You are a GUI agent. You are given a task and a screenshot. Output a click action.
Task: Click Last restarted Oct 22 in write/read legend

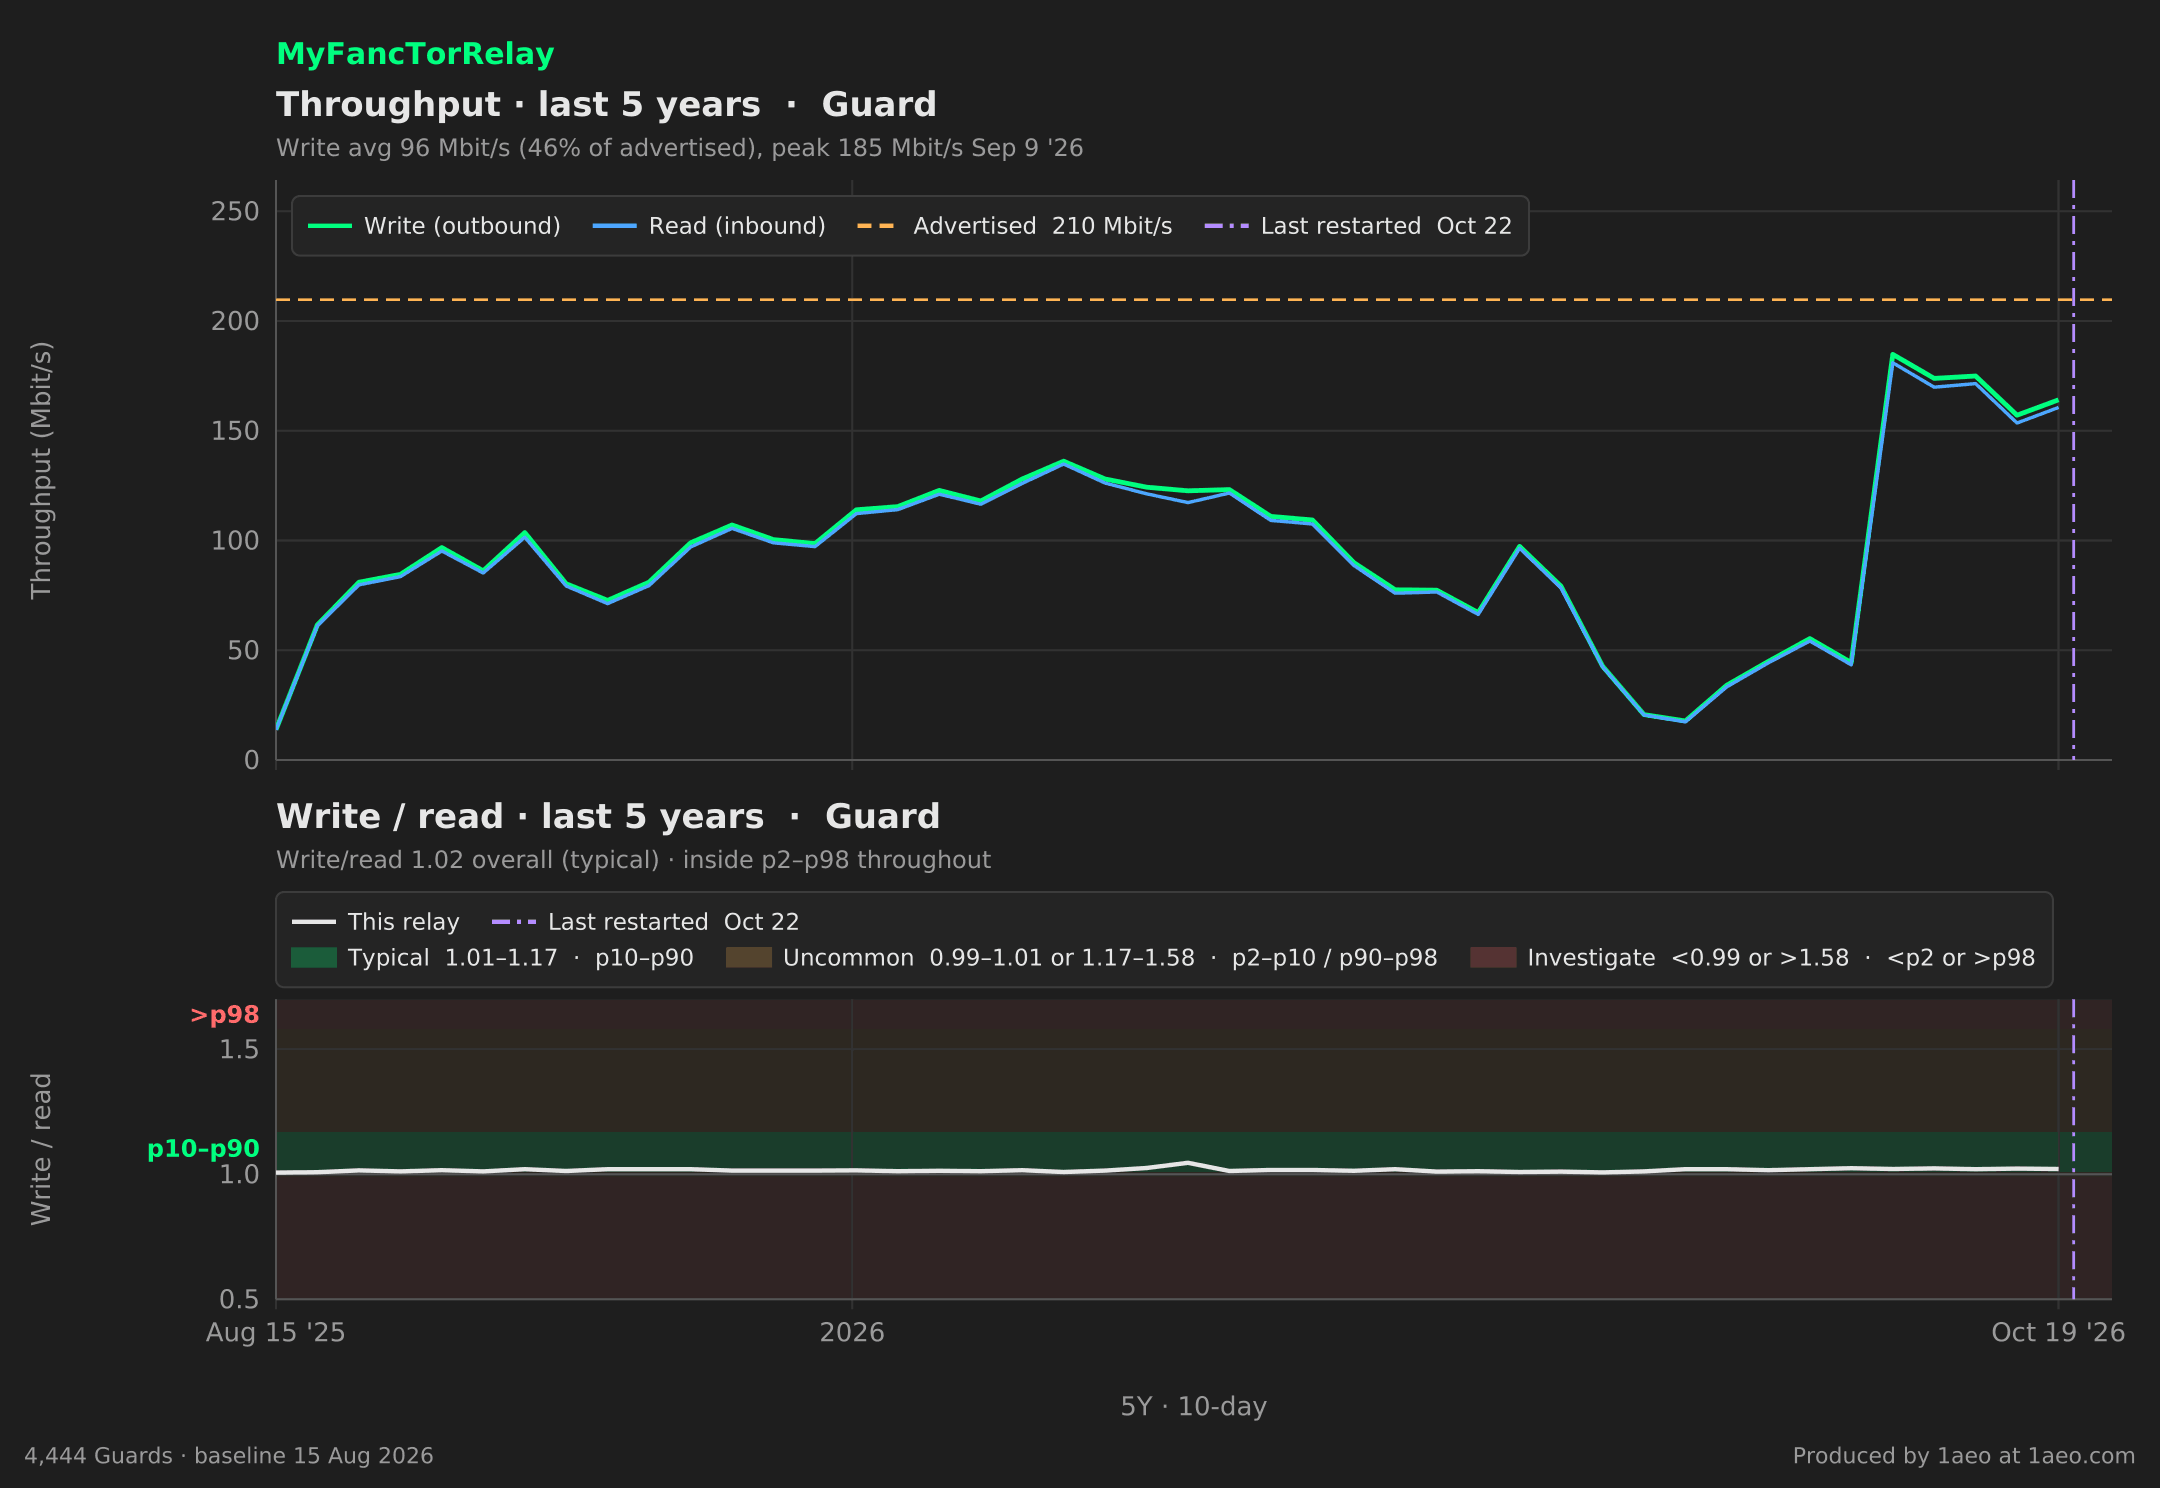[x=645, y=922]
